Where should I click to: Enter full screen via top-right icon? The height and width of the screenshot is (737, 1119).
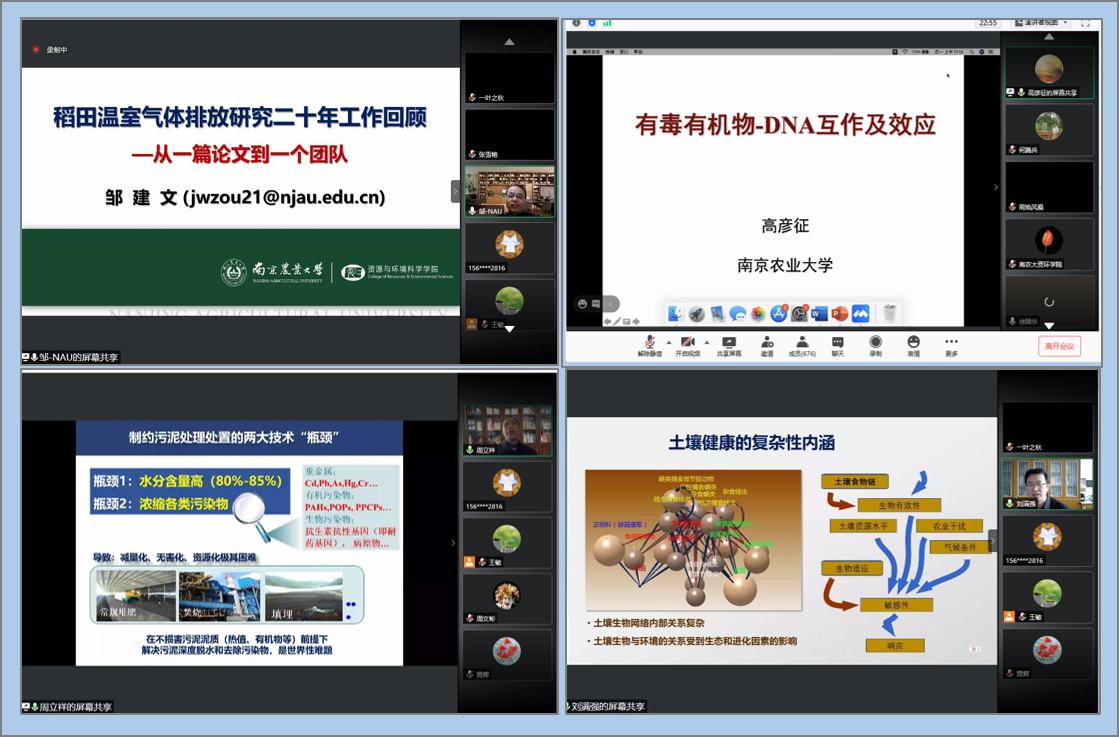(1086, 22)
